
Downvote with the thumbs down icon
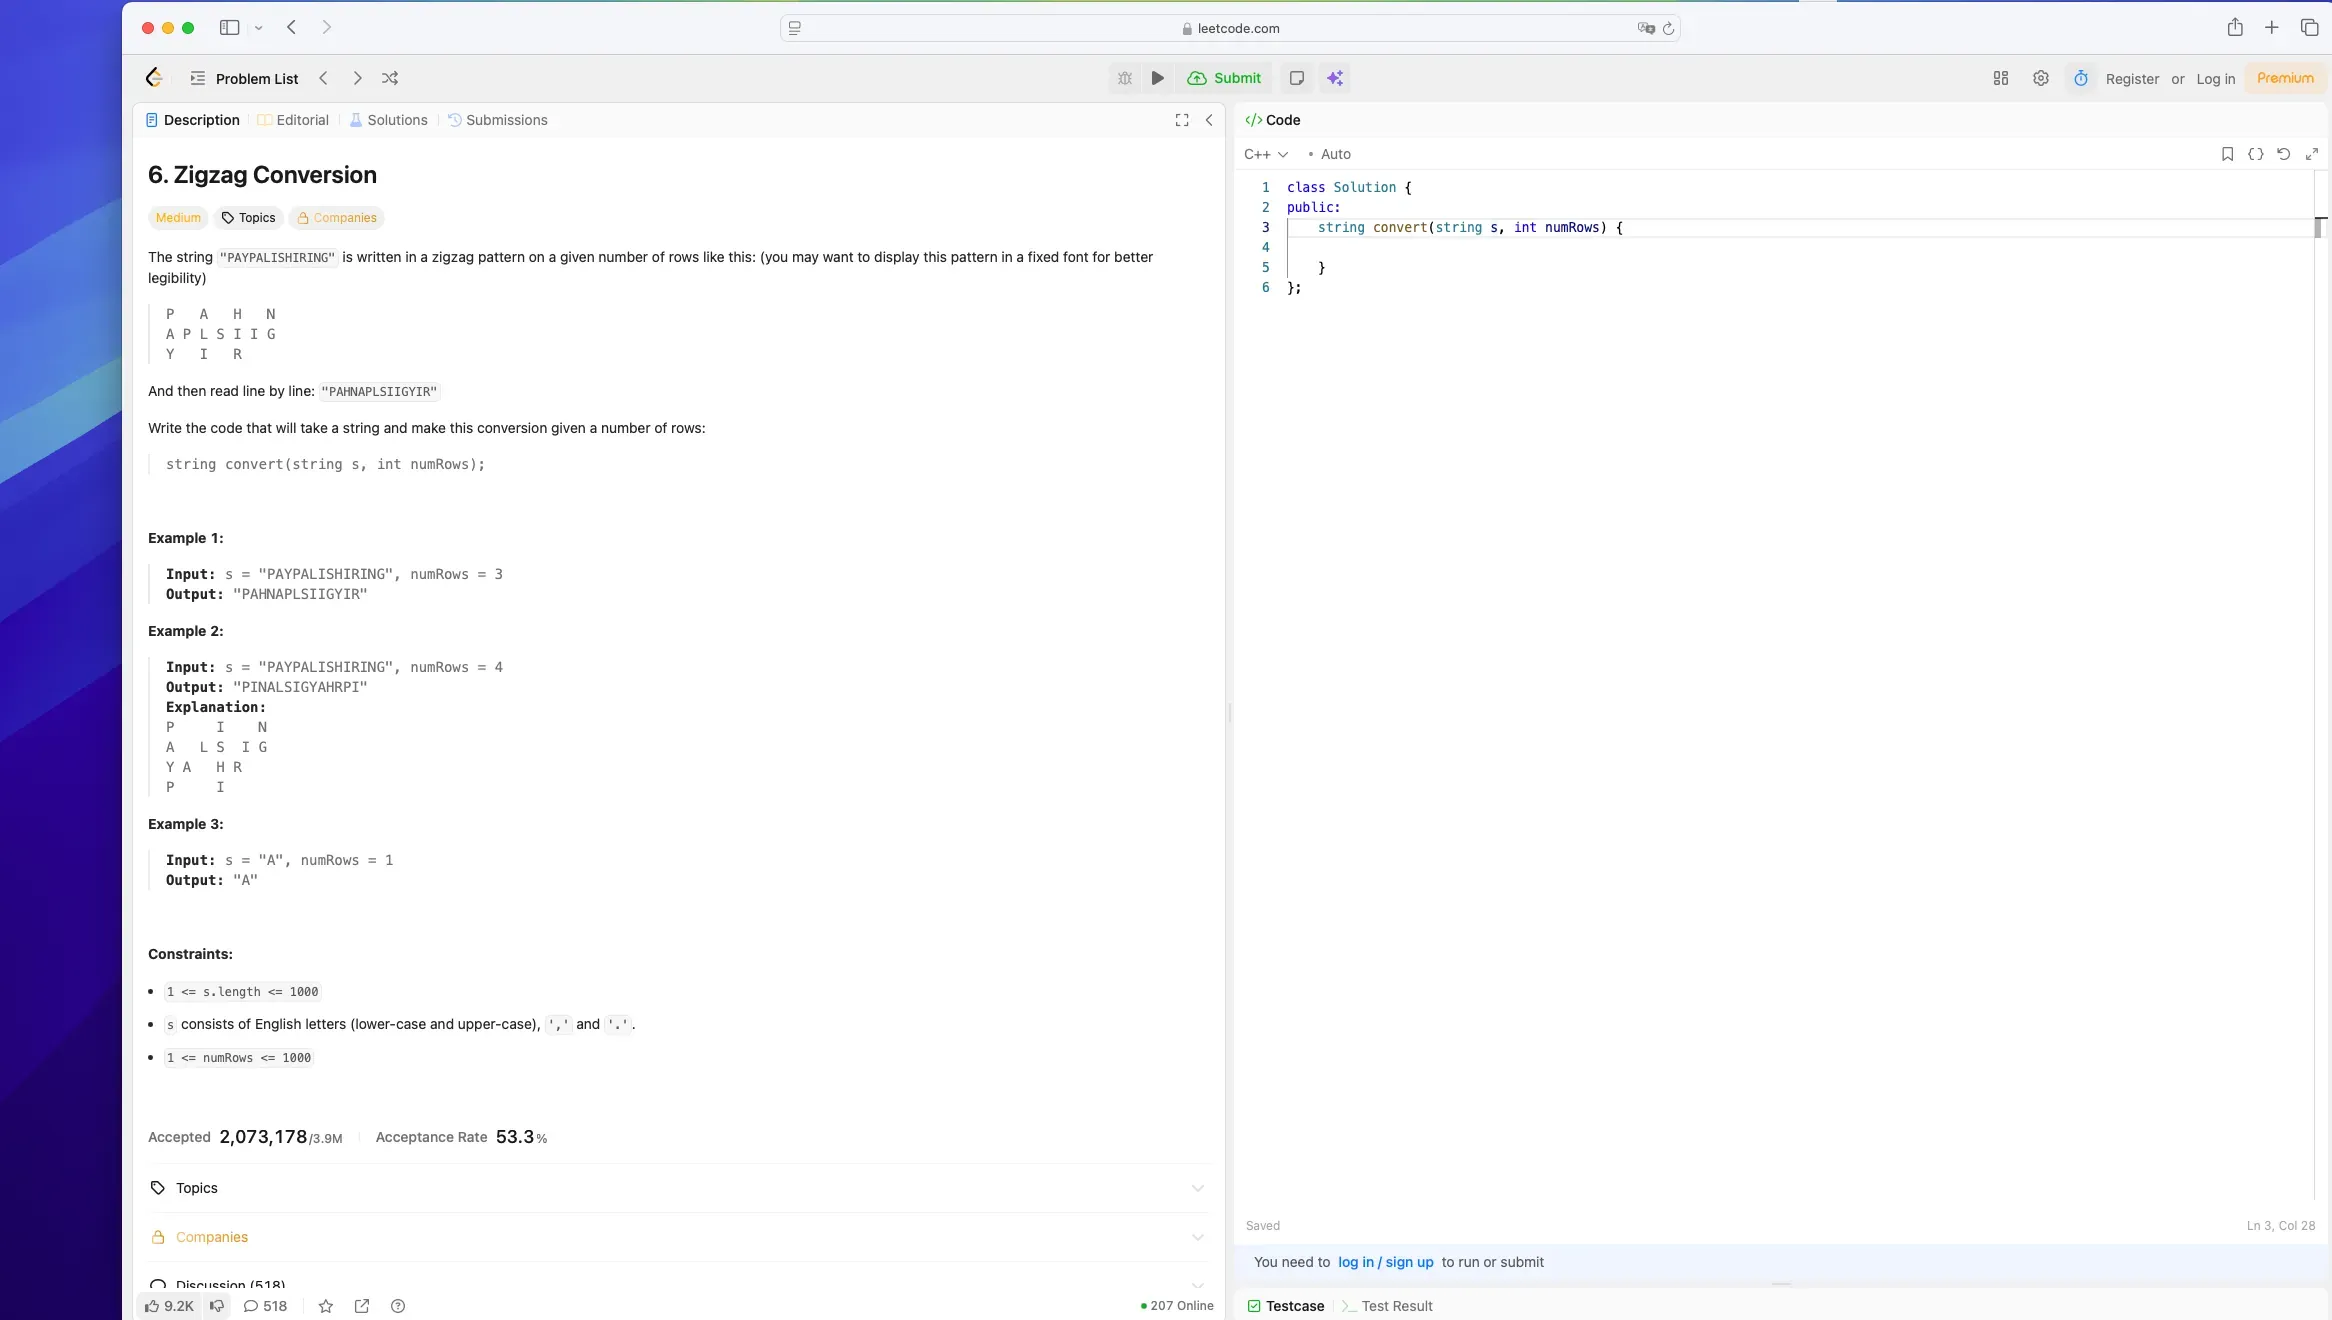tap(217, 1306)
